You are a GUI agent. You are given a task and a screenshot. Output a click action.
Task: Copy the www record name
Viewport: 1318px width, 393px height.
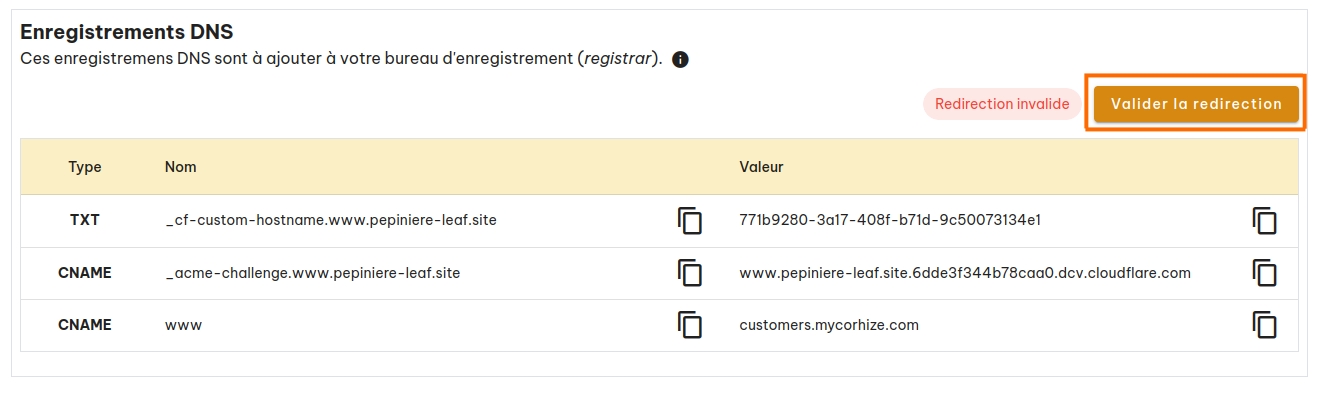click(x=690, y=325)
